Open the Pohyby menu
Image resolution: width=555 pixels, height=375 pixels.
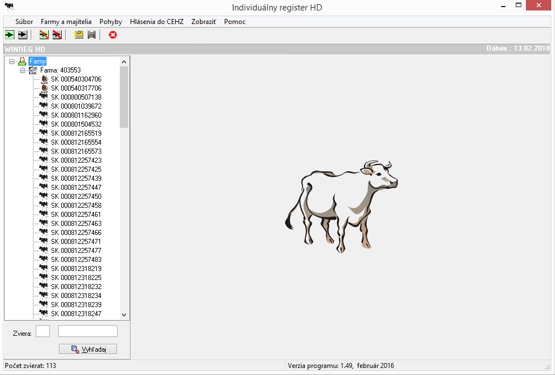110,22
